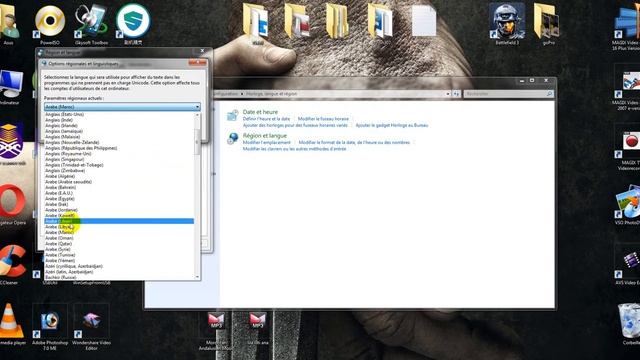Click the search magnifier in Control Panel

[549, 94]
